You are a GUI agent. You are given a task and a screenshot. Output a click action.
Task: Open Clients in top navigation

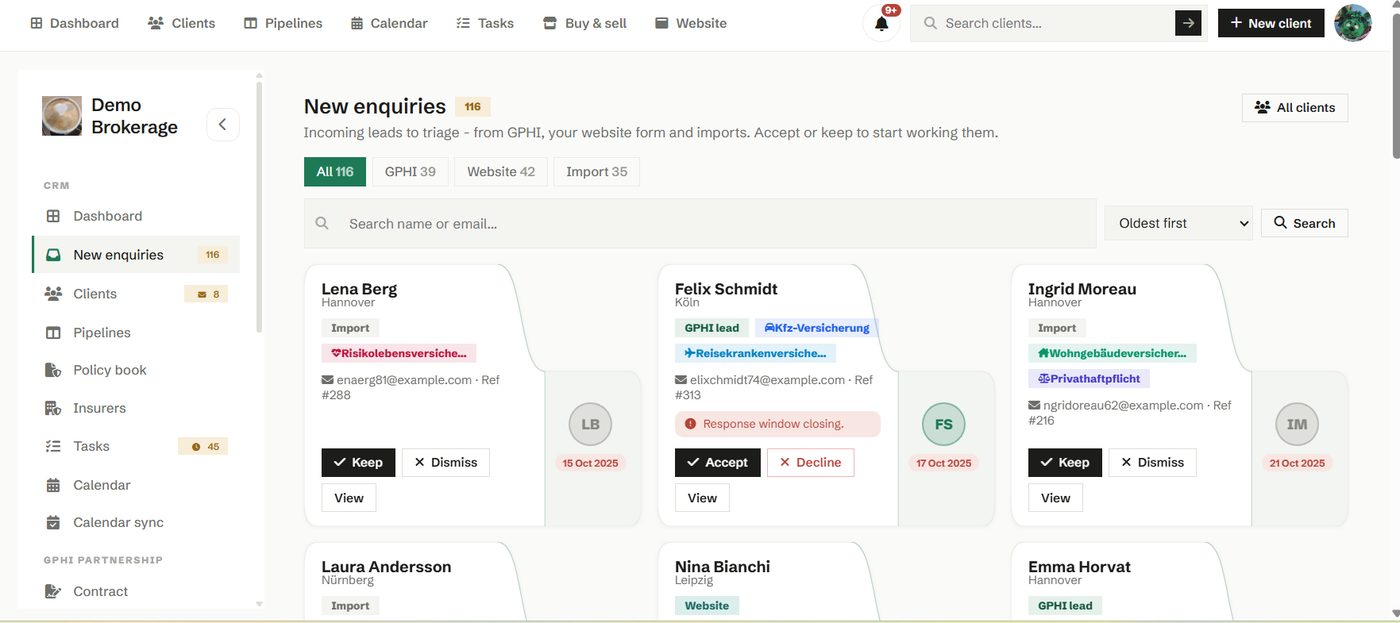181,23
